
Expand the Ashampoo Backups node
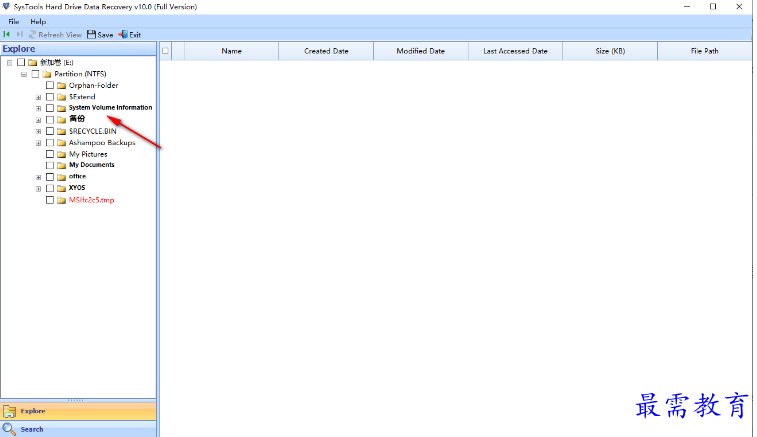tap(38, 143)
